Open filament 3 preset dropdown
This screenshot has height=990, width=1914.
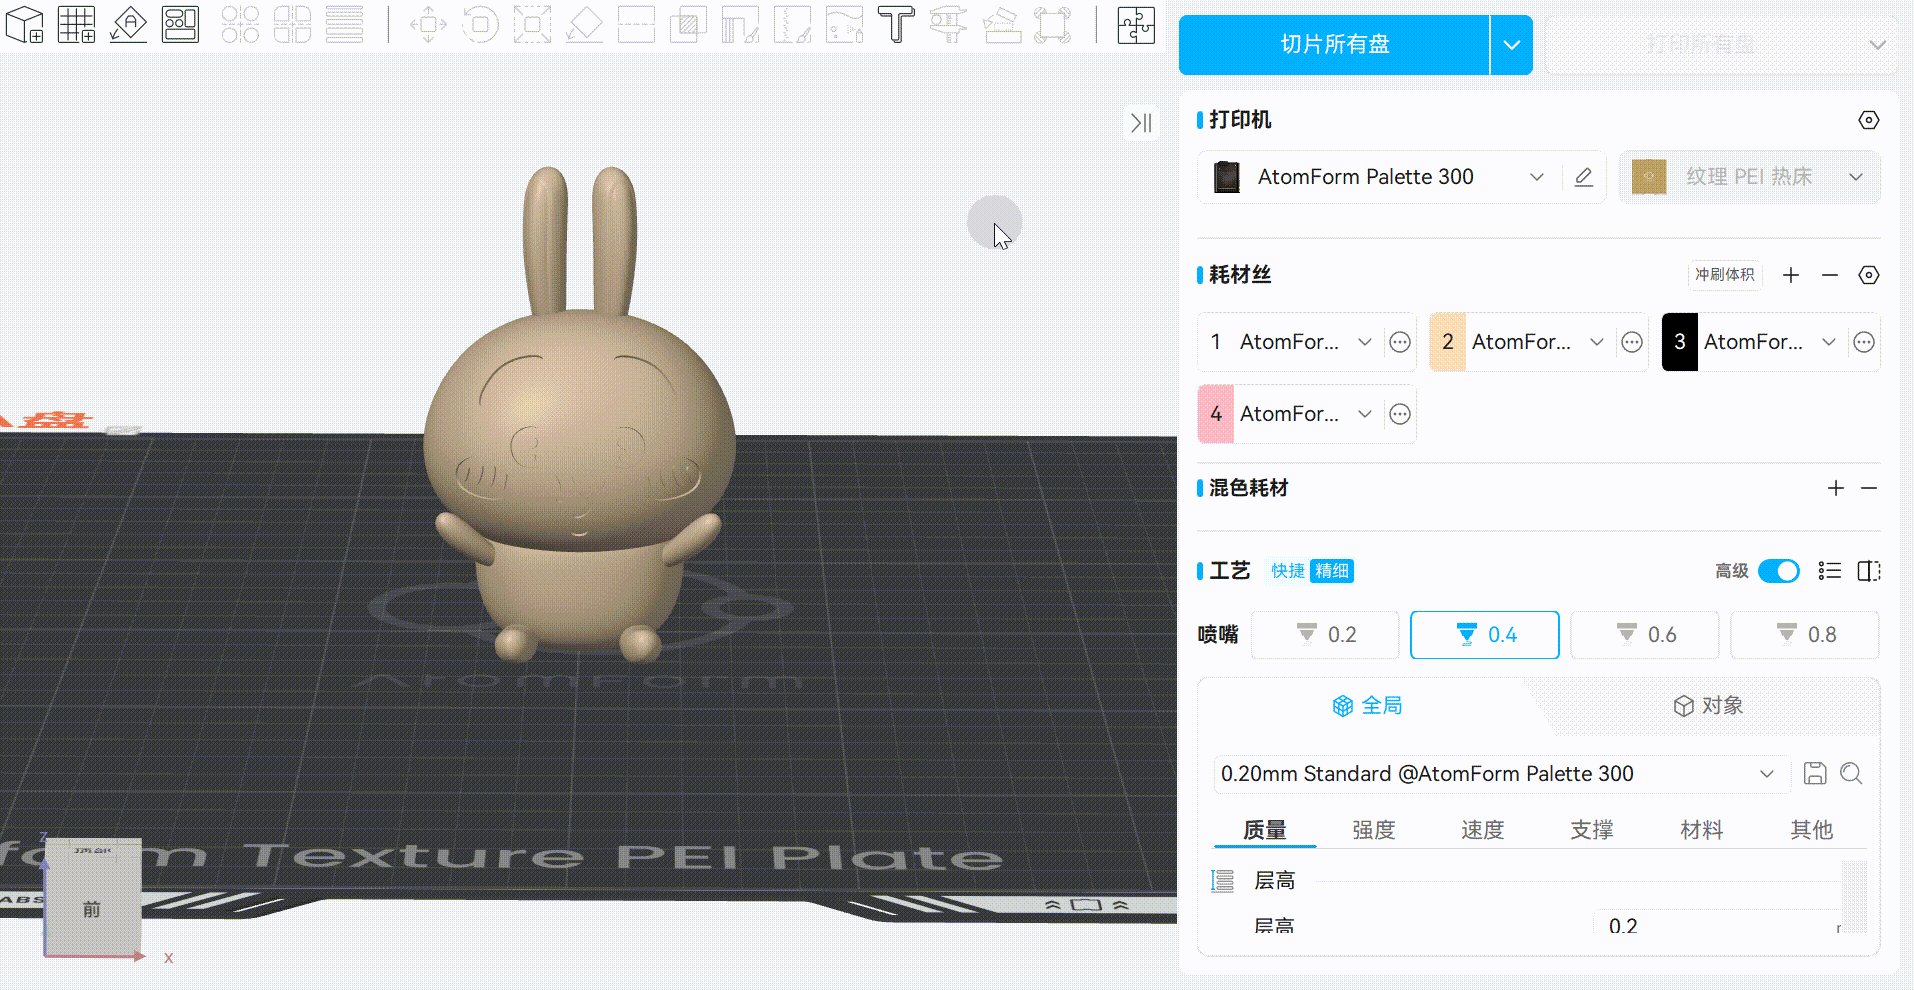[1829, 342]
